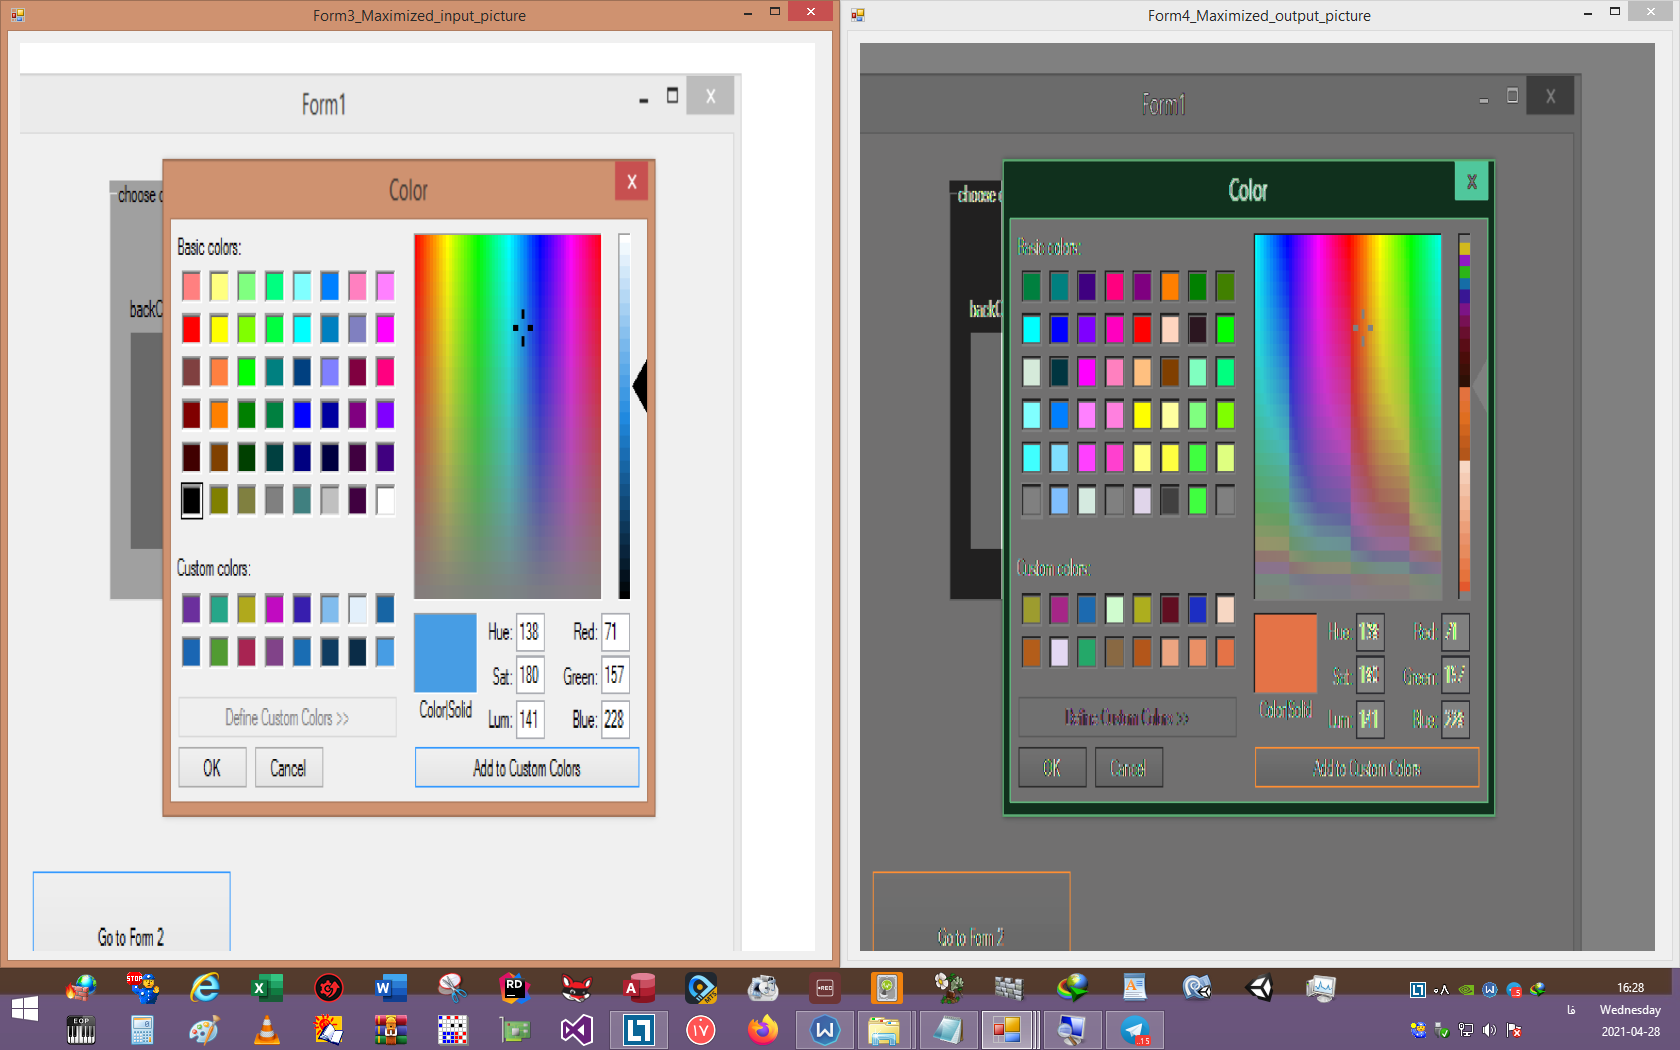This screenshot has width=1680, height=1050.
Task: Select the black basic color swatch in input picture
Action: (x=191, y=500)
